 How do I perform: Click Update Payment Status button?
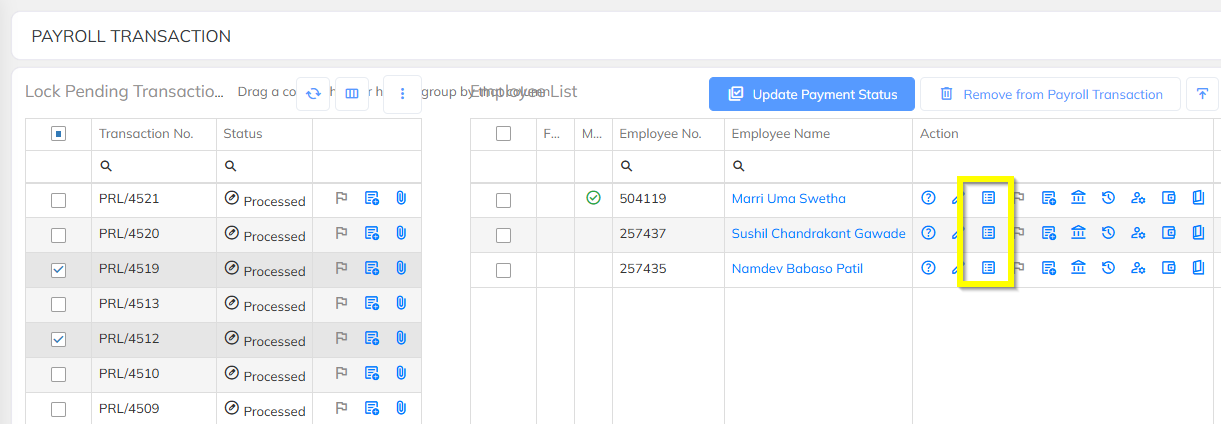tap(812, 94)
